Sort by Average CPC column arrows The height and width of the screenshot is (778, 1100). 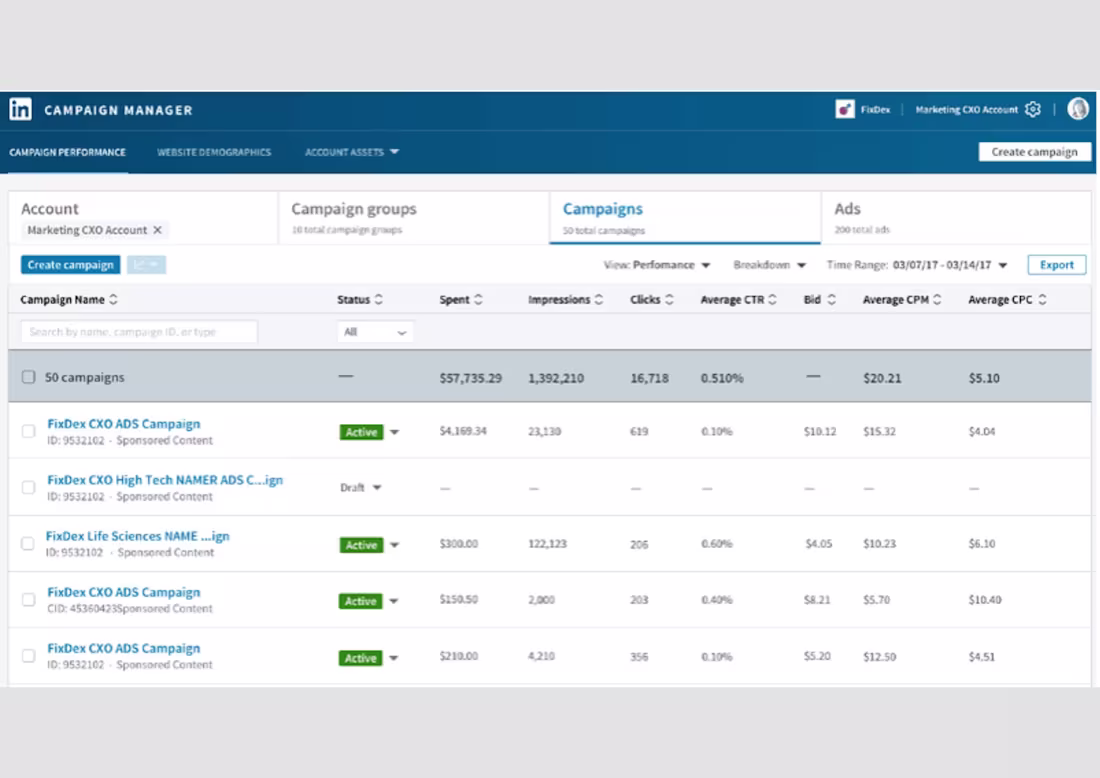pos(1042,300)
